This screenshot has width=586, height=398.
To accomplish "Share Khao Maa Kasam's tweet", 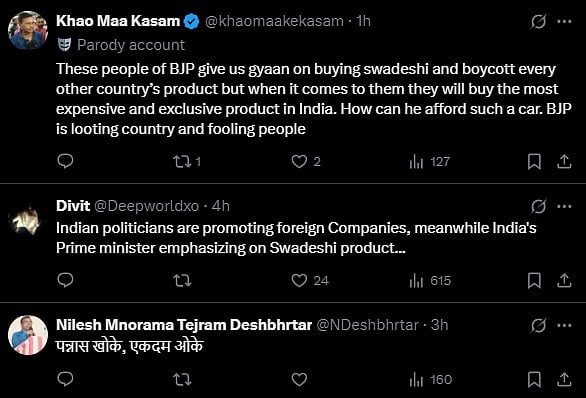I will pos(564,162).
